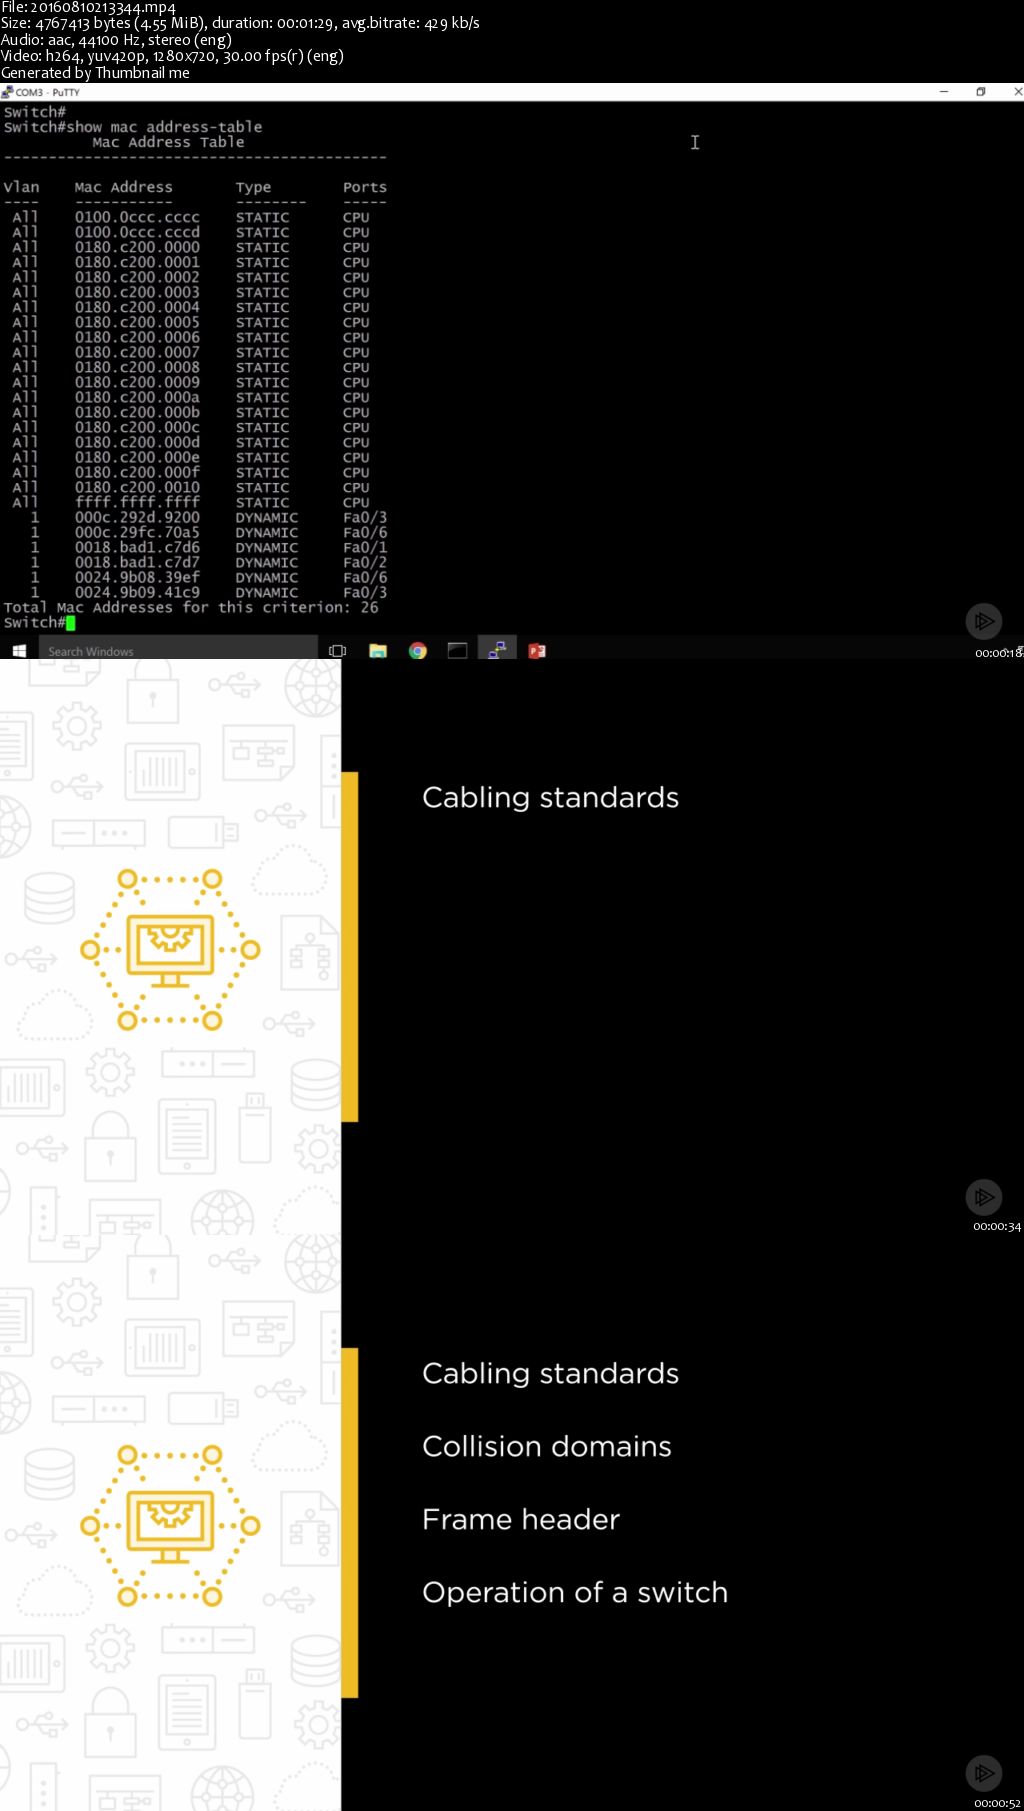Open PowerPoint from the taskbar
The width and height of the screenshot is (1024, 1811).
point(537,651)
